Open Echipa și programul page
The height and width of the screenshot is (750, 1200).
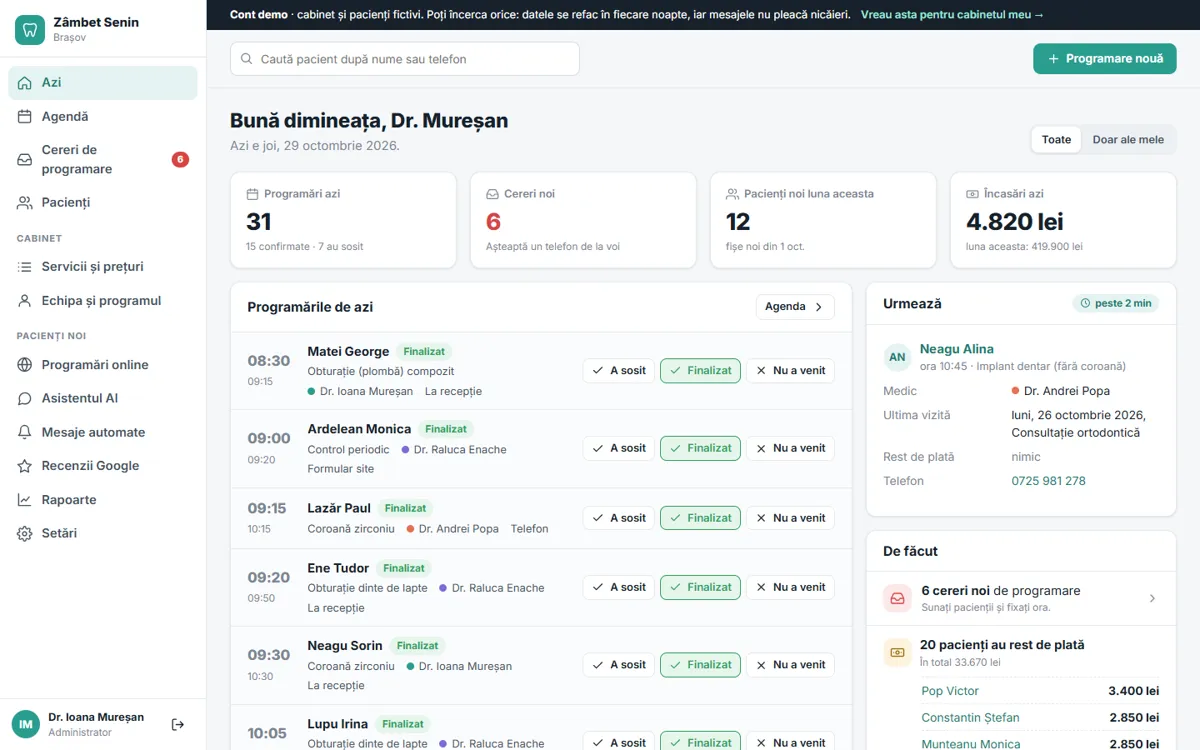pos(103,301)
